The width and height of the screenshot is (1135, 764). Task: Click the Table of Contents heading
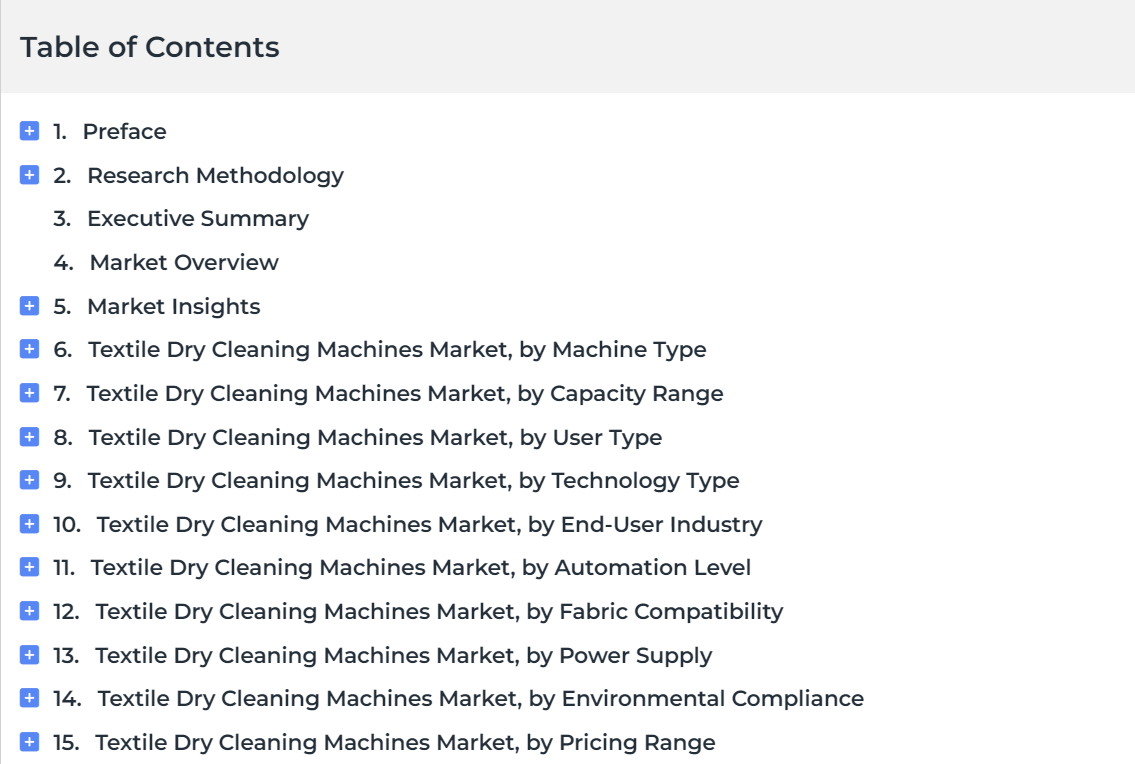[150, 47]
